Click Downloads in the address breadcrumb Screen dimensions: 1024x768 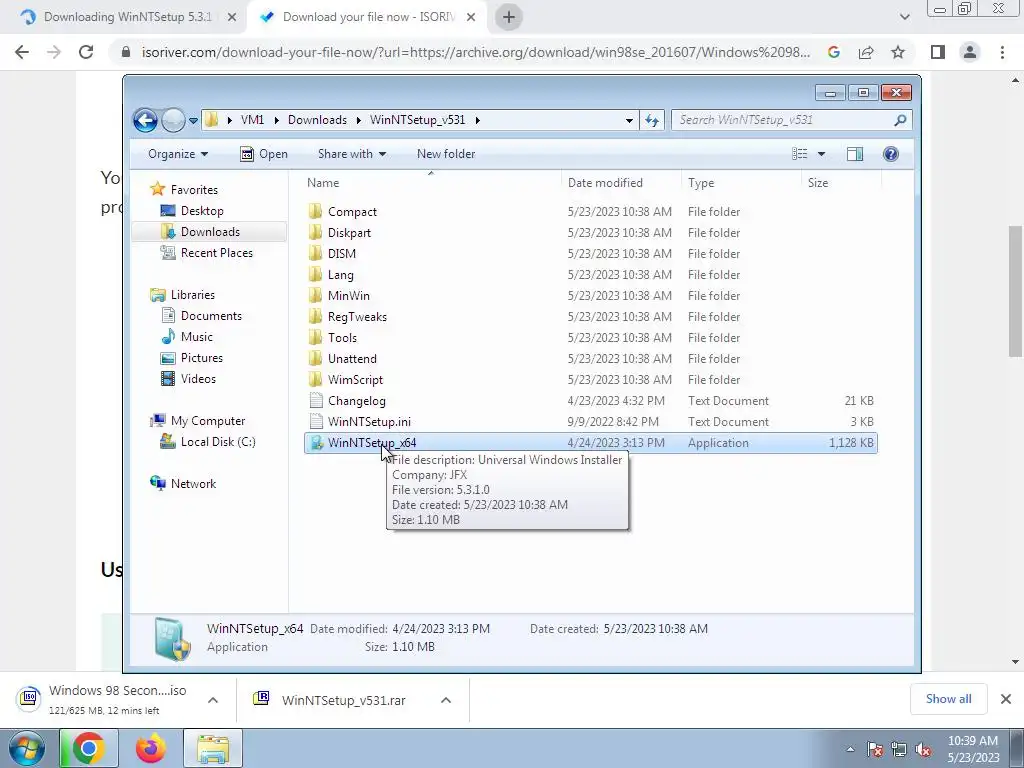click(x=317, y=120)
